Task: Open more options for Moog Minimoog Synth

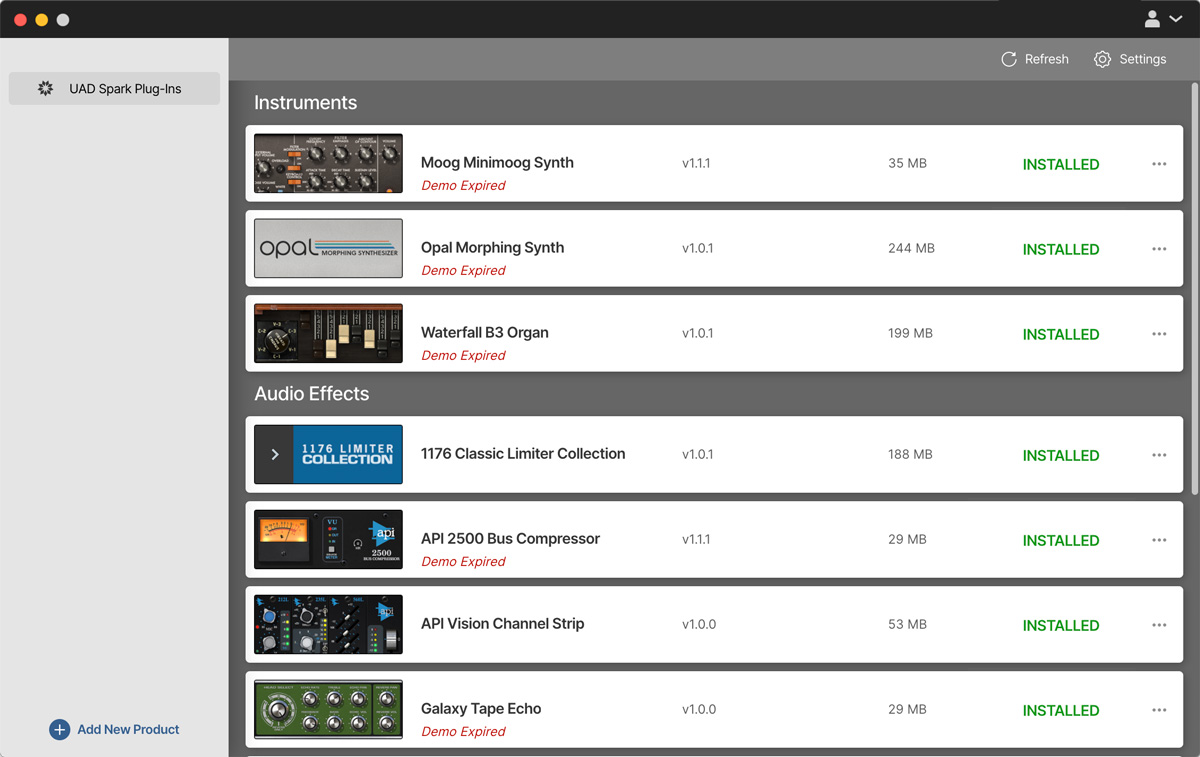Action: tap(1159, 164)
